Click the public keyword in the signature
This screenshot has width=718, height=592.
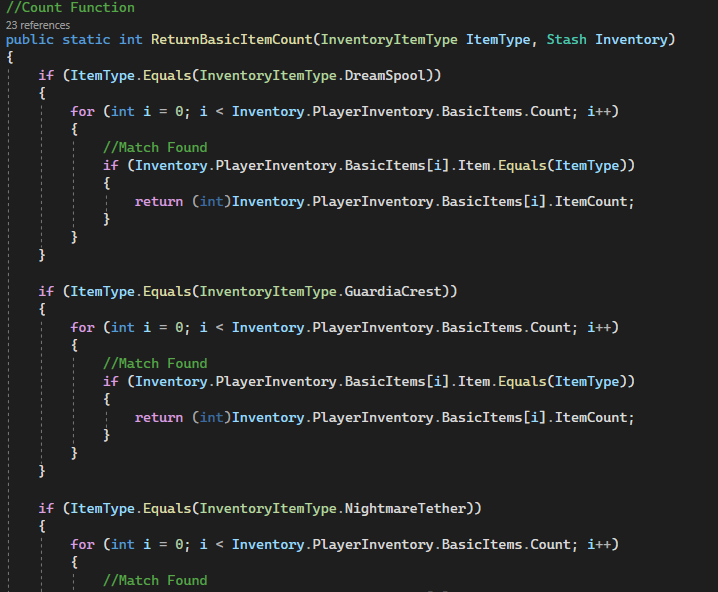click(x=30, y=40)
